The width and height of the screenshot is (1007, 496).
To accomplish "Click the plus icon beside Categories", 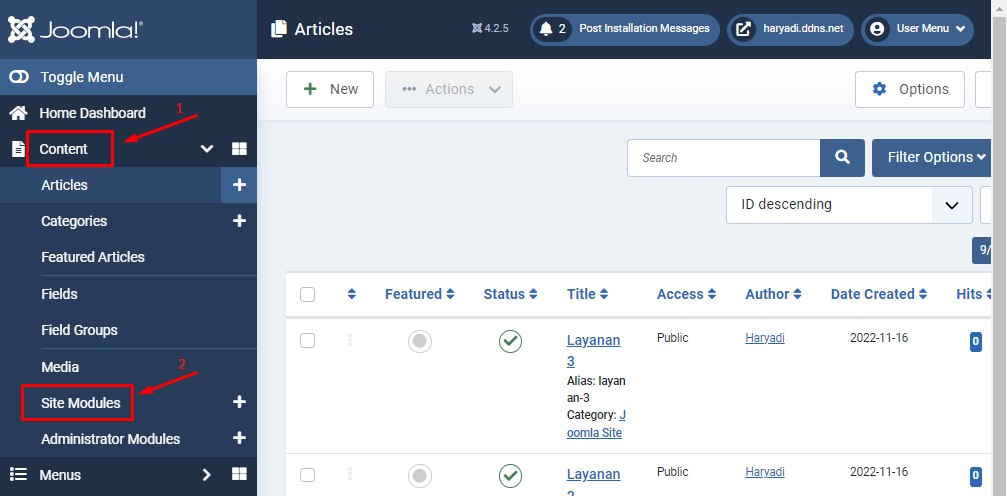I will click(239, 221).
